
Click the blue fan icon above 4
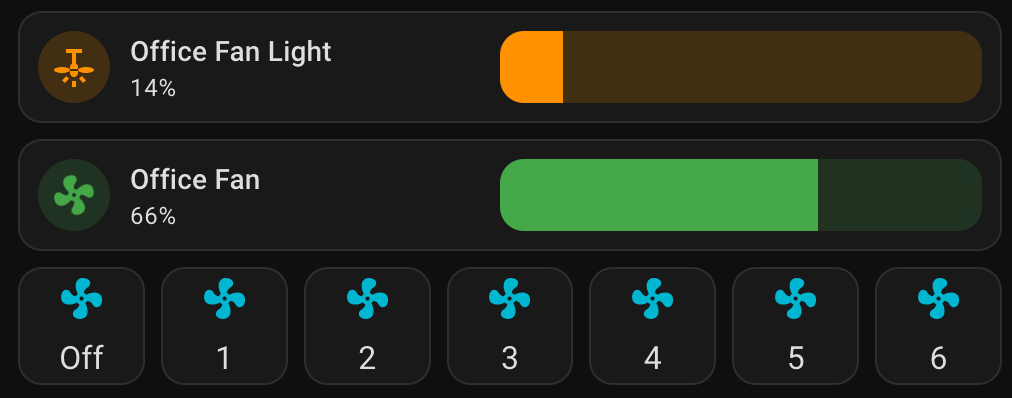tap(653, 299)
